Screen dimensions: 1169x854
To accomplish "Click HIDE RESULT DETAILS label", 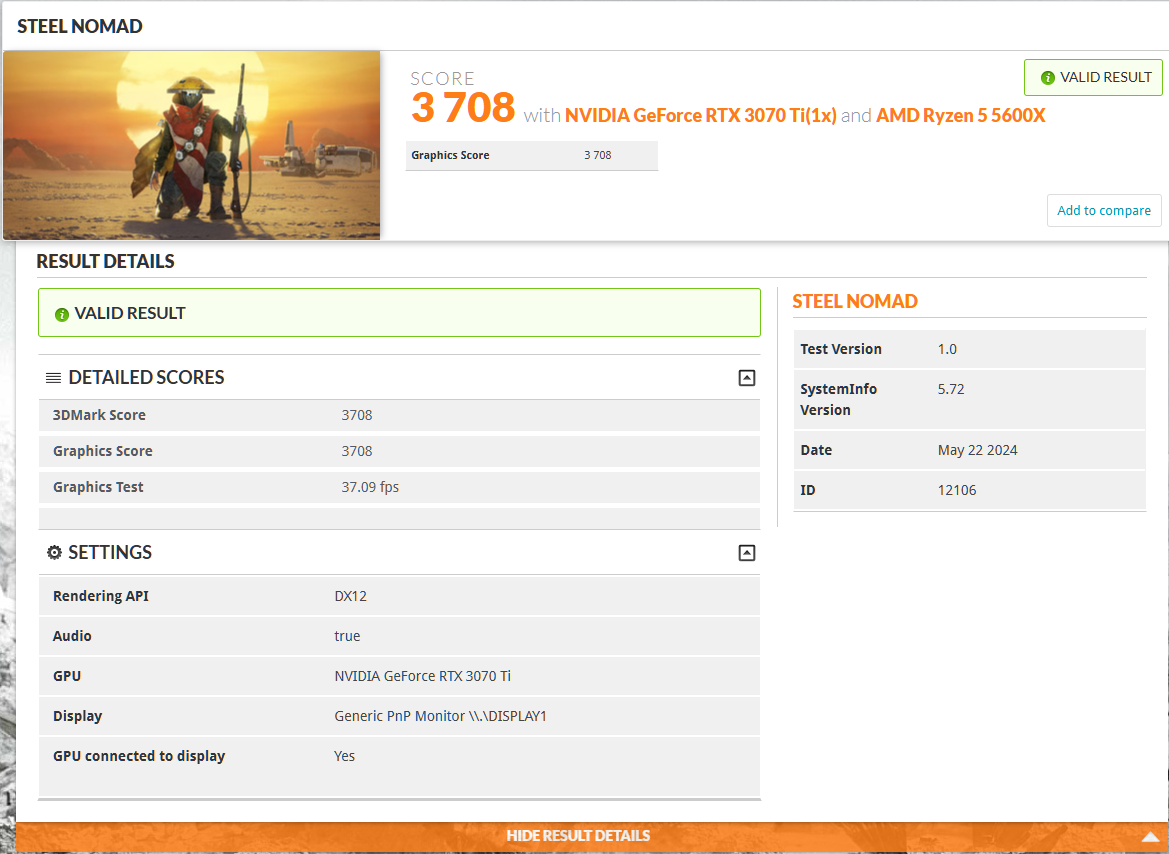I will point(578,836).
